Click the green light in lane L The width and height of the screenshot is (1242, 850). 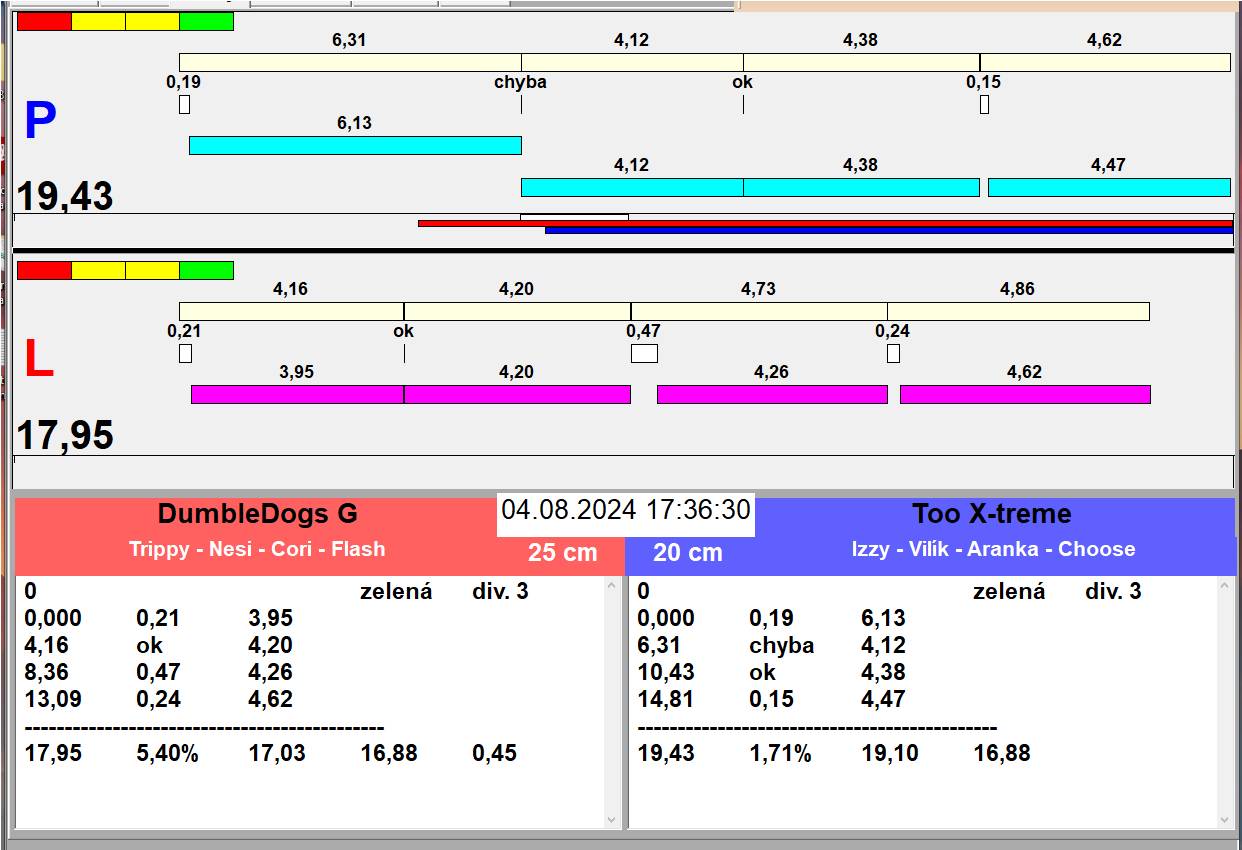tap(207, 271)
